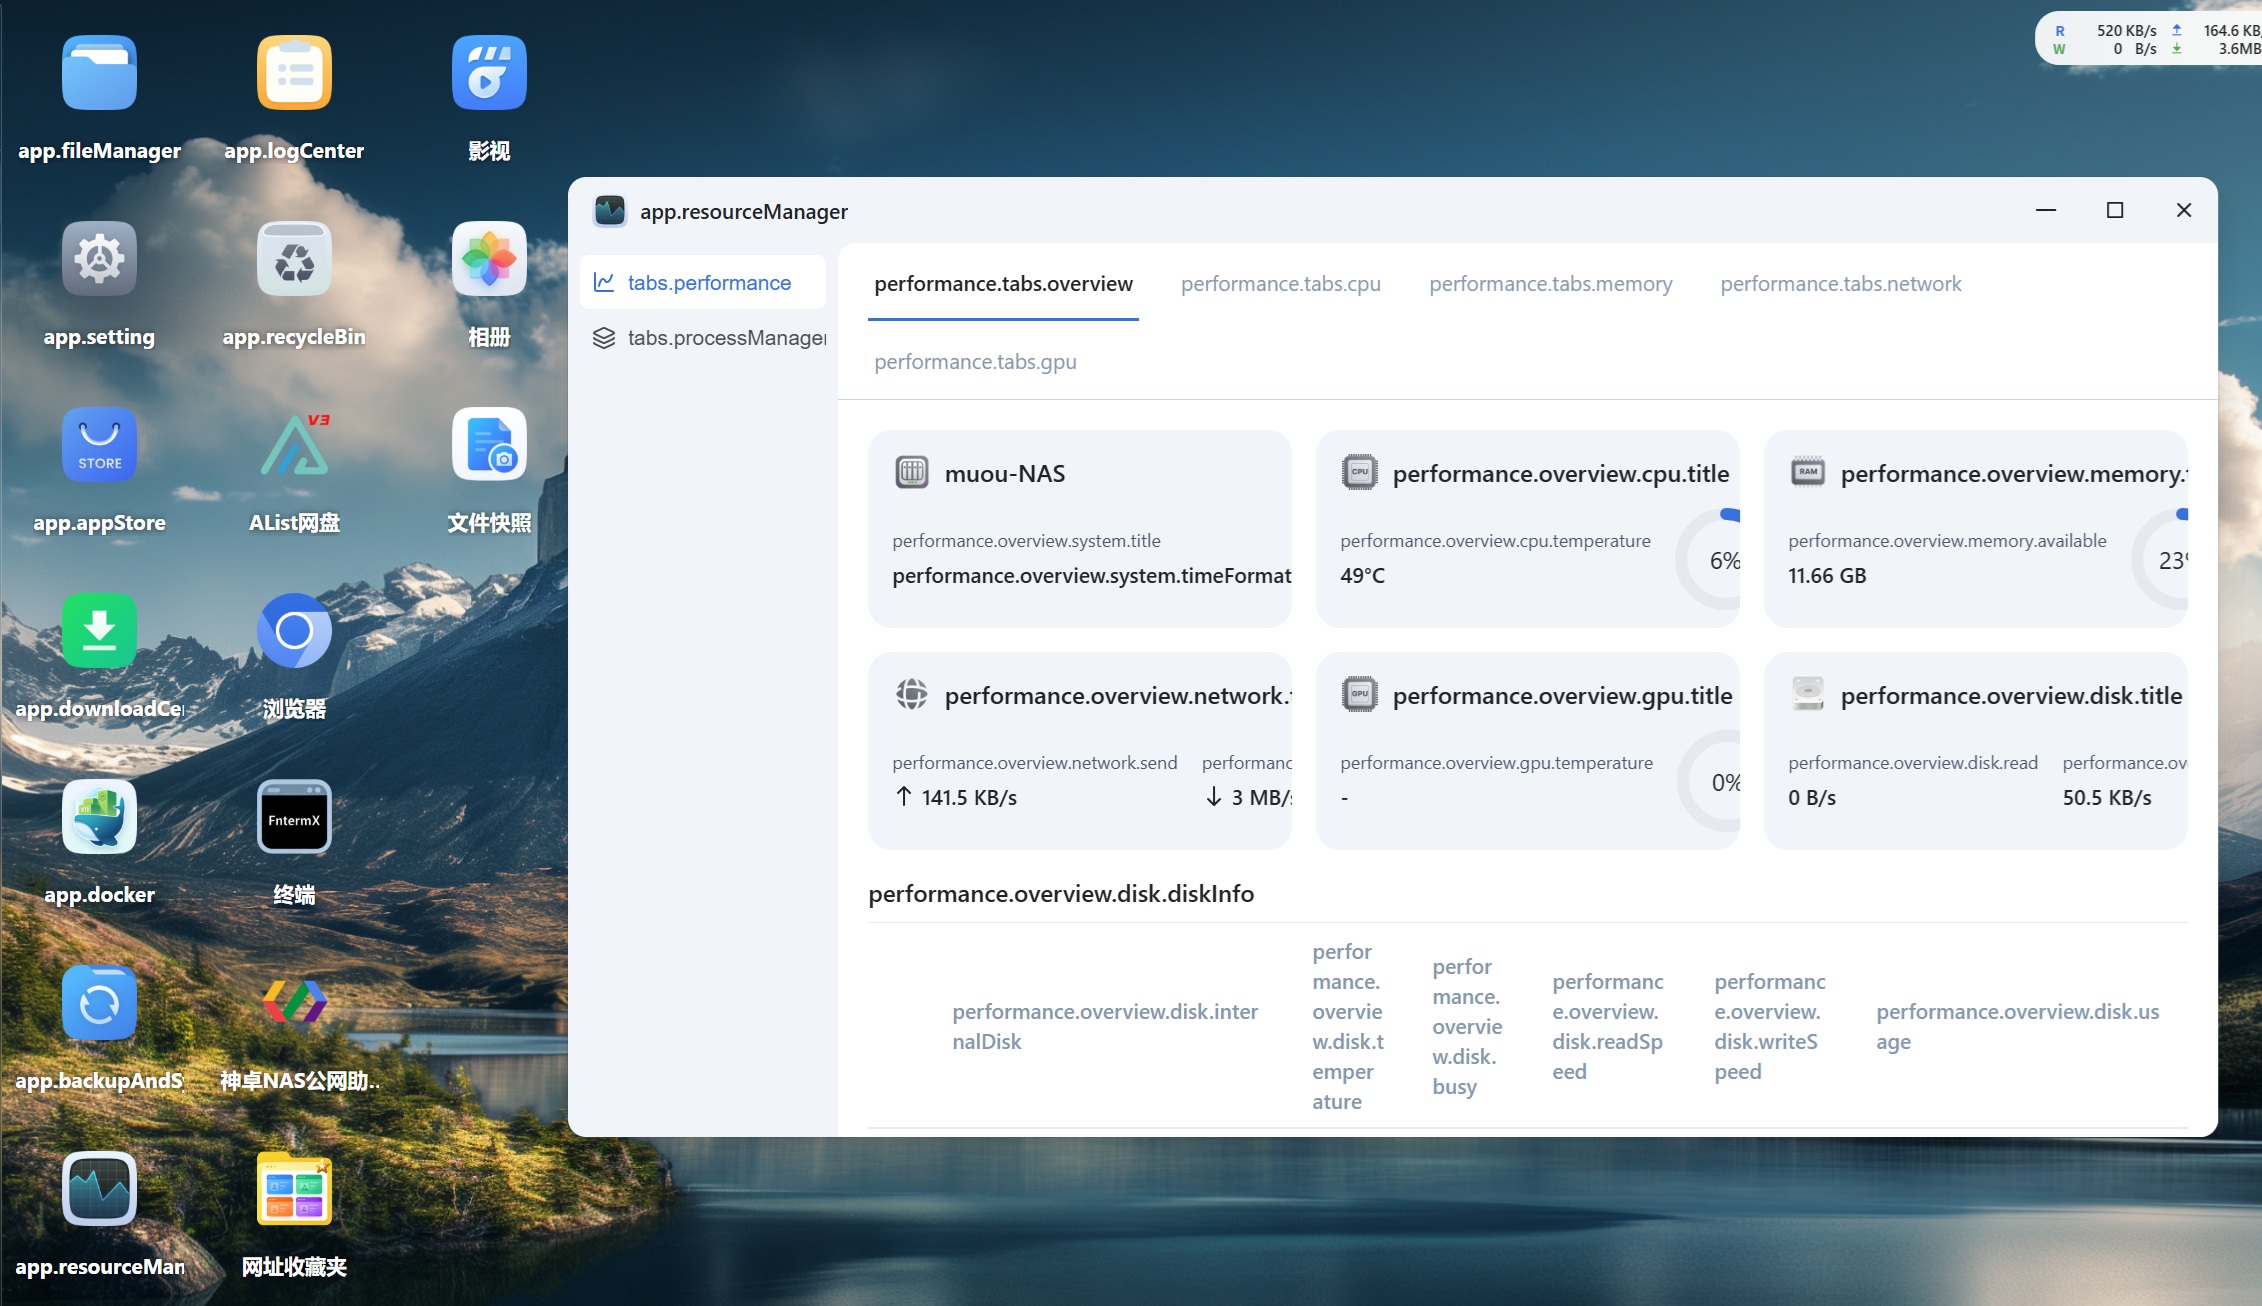Open the app.backupAndSync desktop icon
This screenshot has width=2262, height=1306.
coord(99,1003)
